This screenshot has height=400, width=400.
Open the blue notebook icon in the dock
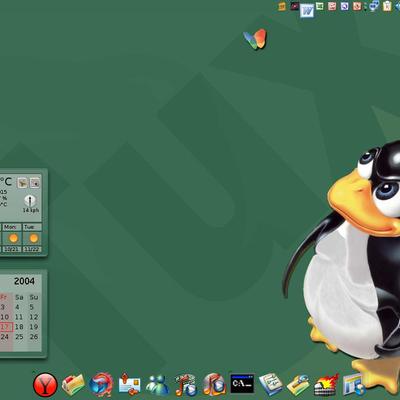271,384
